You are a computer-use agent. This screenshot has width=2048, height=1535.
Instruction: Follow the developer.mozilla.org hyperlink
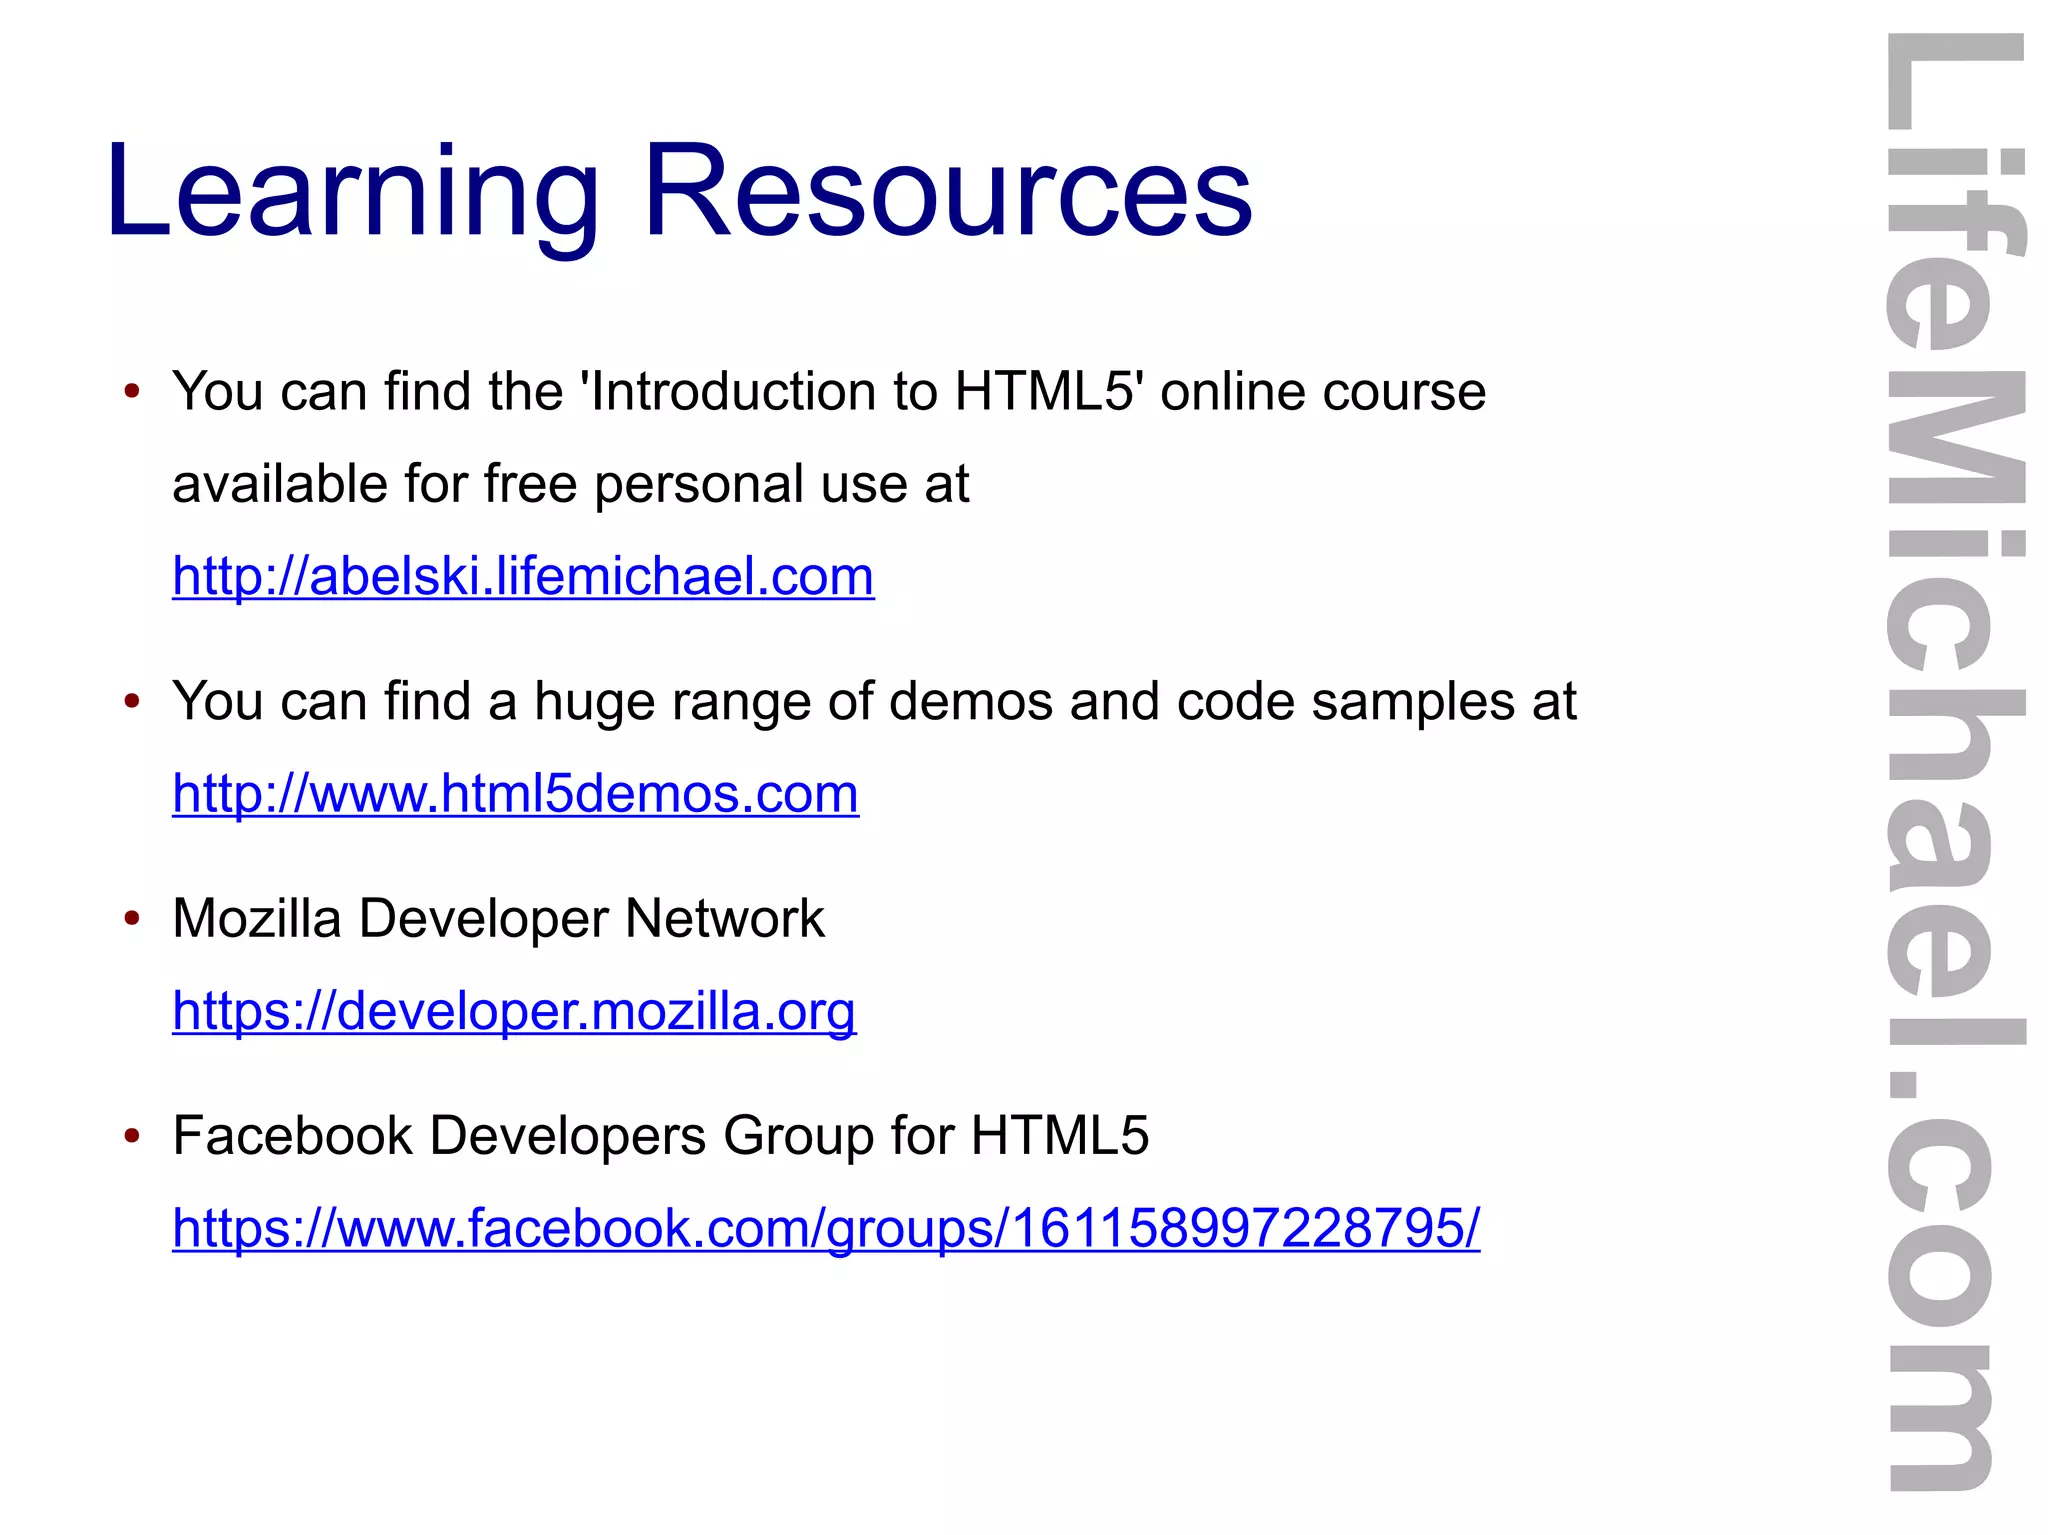pos(514,1011)
